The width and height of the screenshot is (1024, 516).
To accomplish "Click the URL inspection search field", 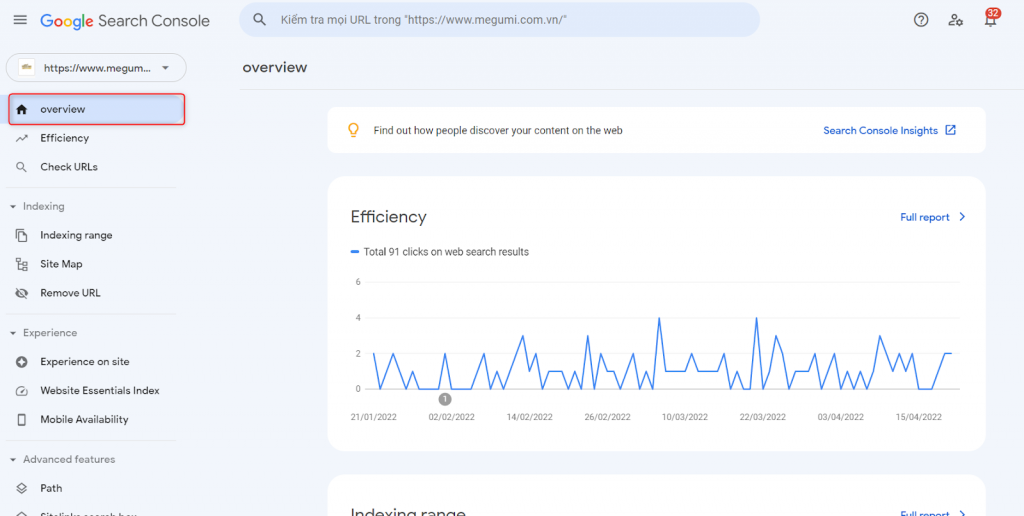I will click(500, 20).
